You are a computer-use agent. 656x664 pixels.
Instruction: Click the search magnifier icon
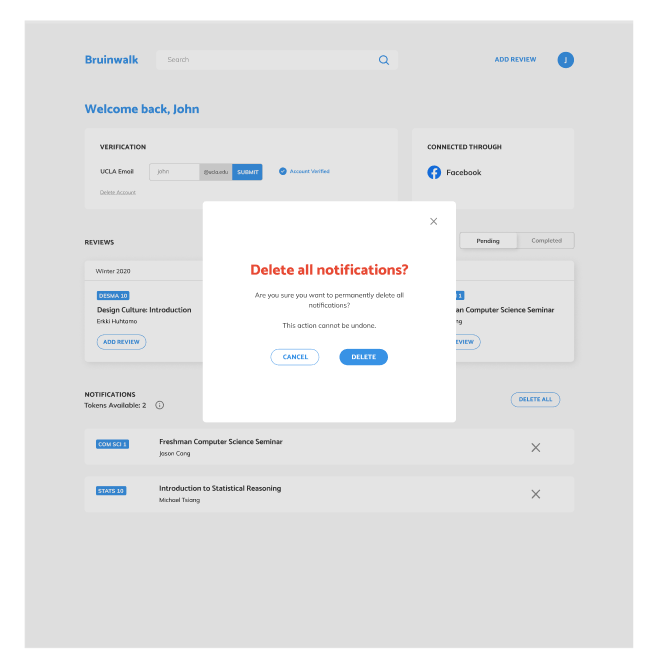[x=383, y=60]
